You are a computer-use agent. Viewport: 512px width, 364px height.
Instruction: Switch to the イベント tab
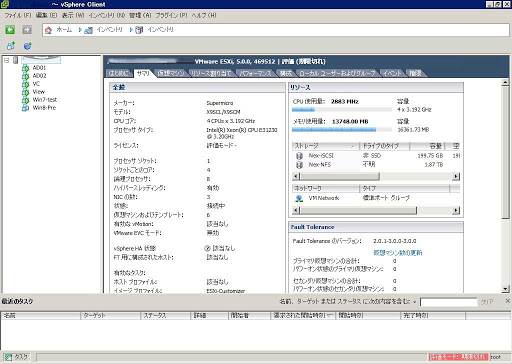click(x=392, y=73)
